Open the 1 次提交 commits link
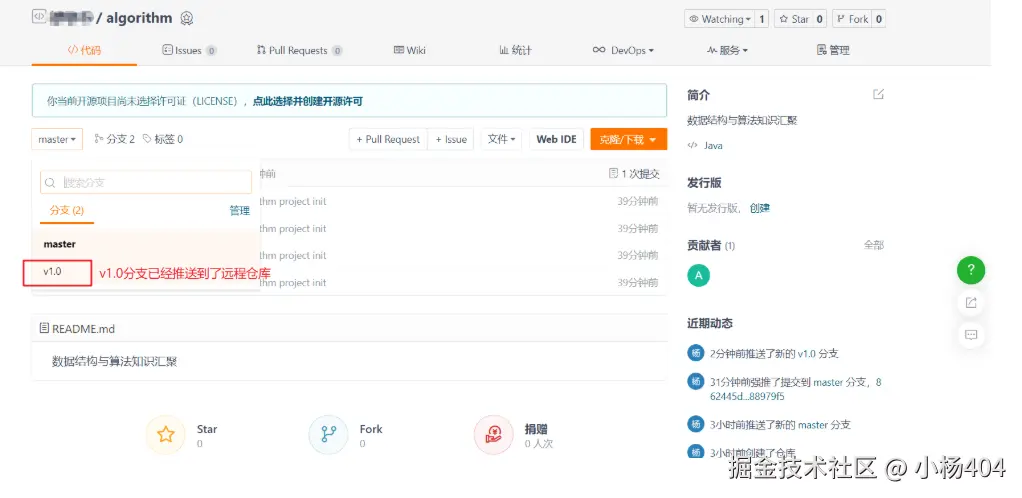 tap(634, 174)
